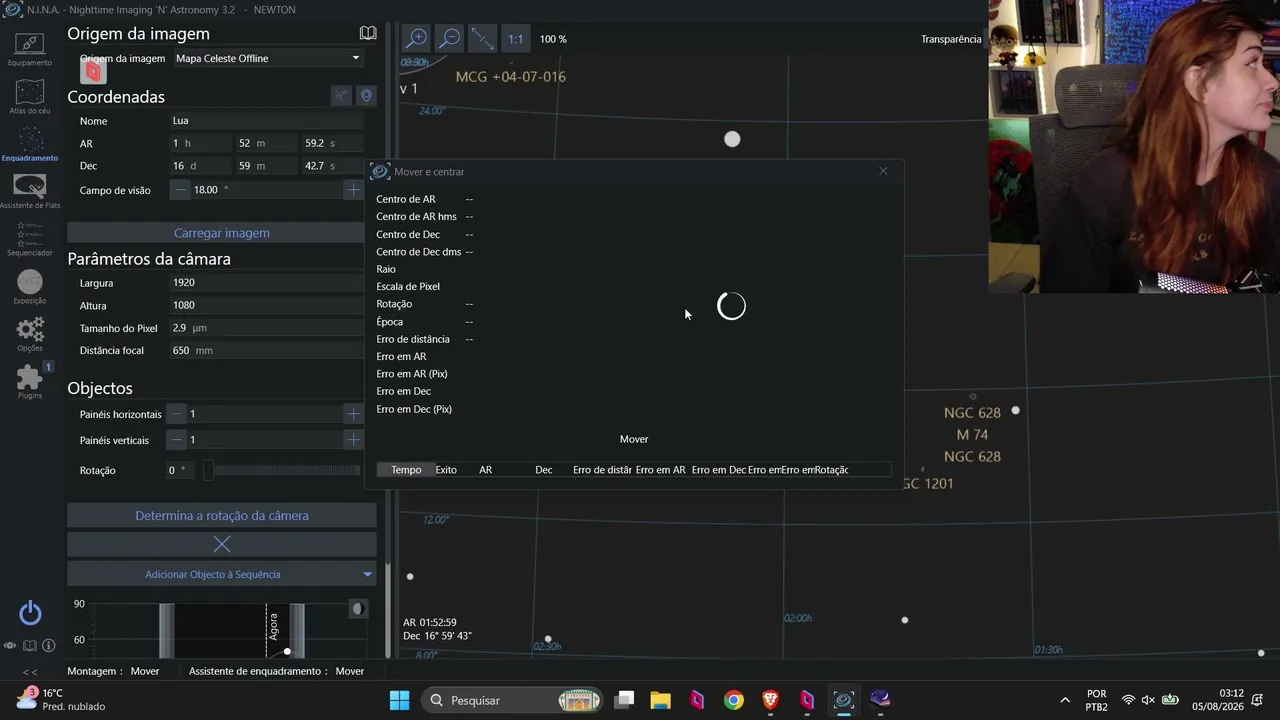Click the fit-to-view diagonal arrow icon
Viewport: 1280px width, 720px height.
(483, 39)
